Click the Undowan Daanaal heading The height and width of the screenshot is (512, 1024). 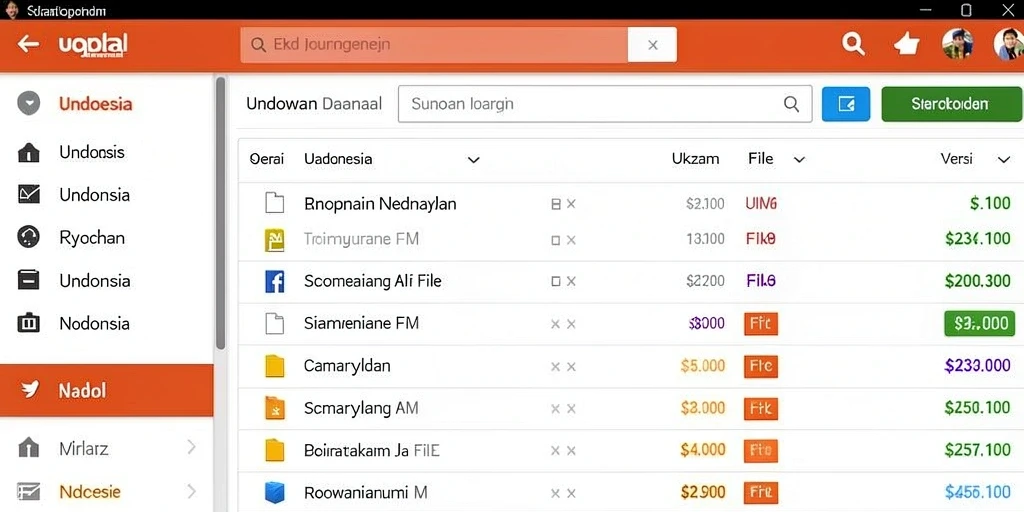click(314, 104)
